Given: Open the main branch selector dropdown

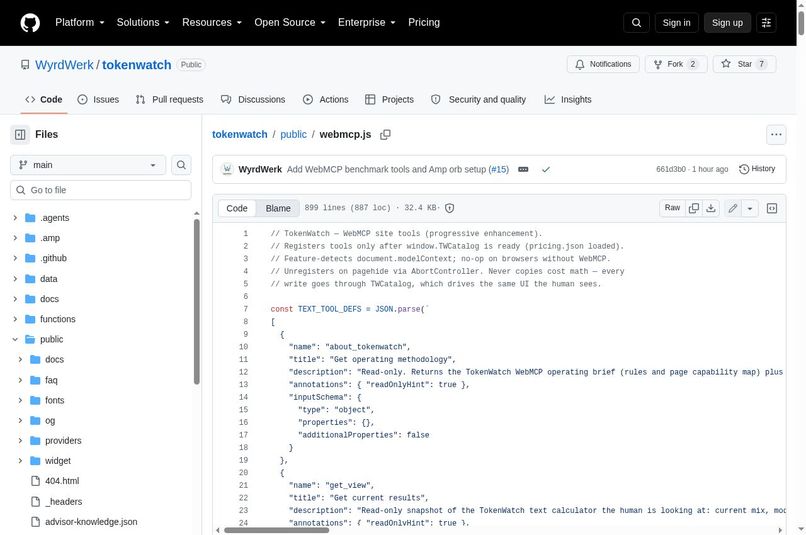Looking at the screenshot, I should (88, 165).
